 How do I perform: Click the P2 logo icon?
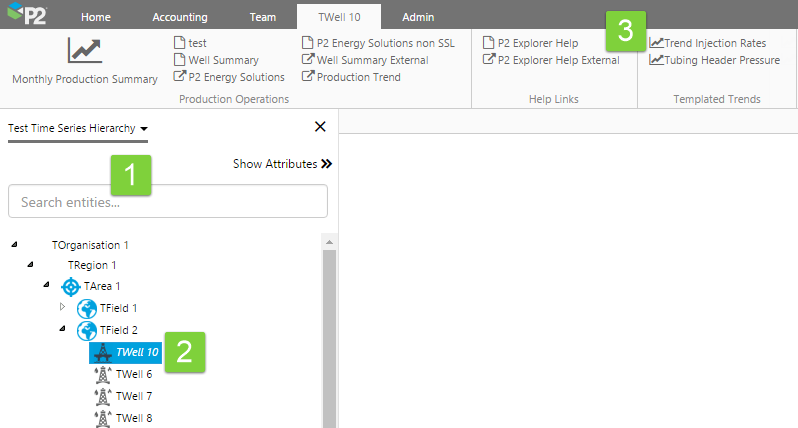tap(27, 16)
